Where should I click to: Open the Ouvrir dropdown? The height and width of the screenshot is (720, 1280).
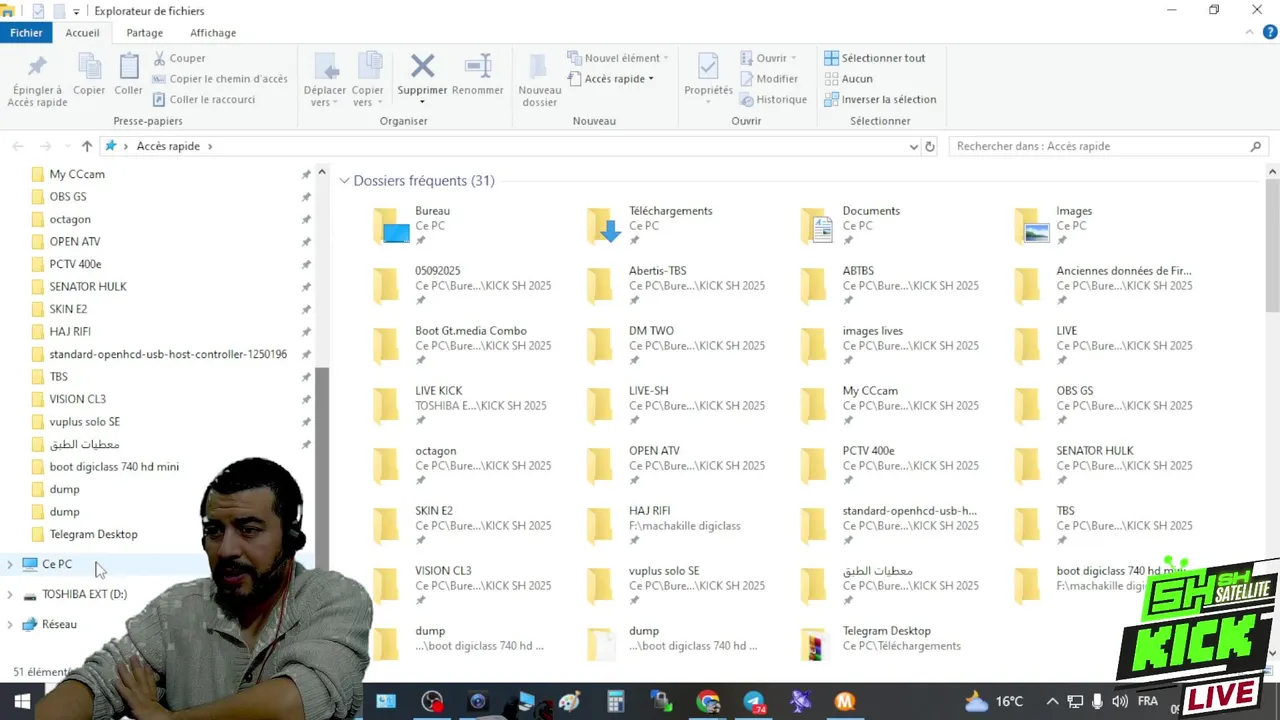(769, 58)
